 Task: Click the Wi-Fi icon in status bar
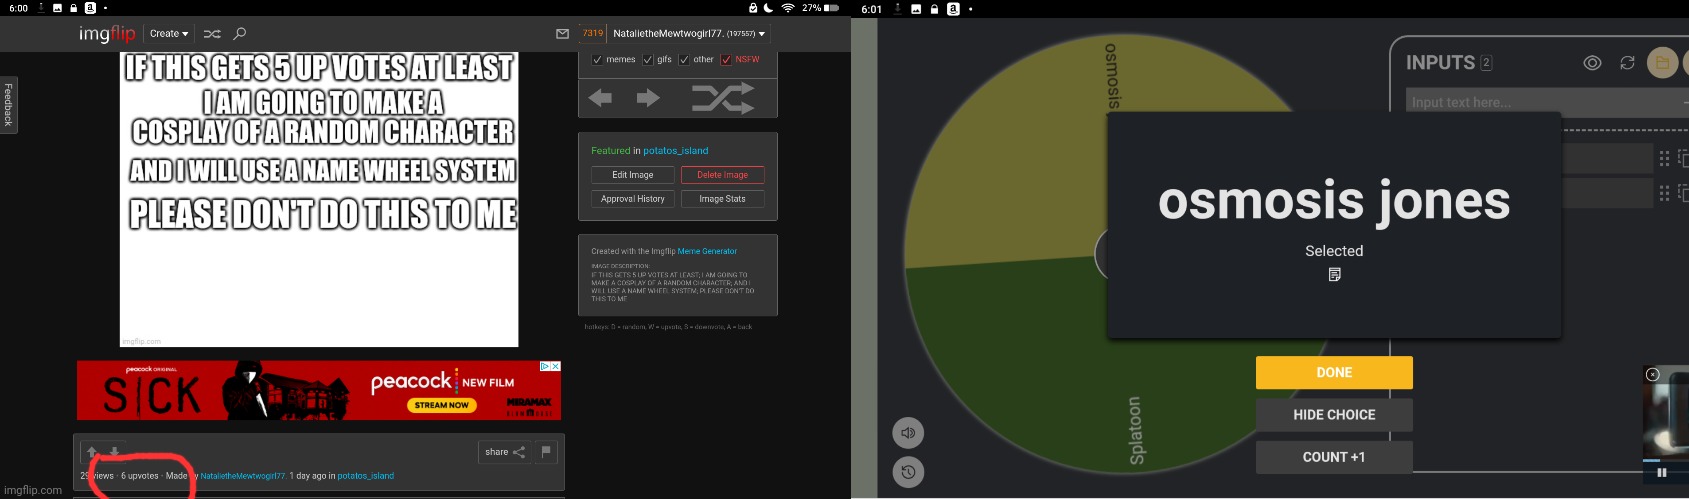click(788, 7)
